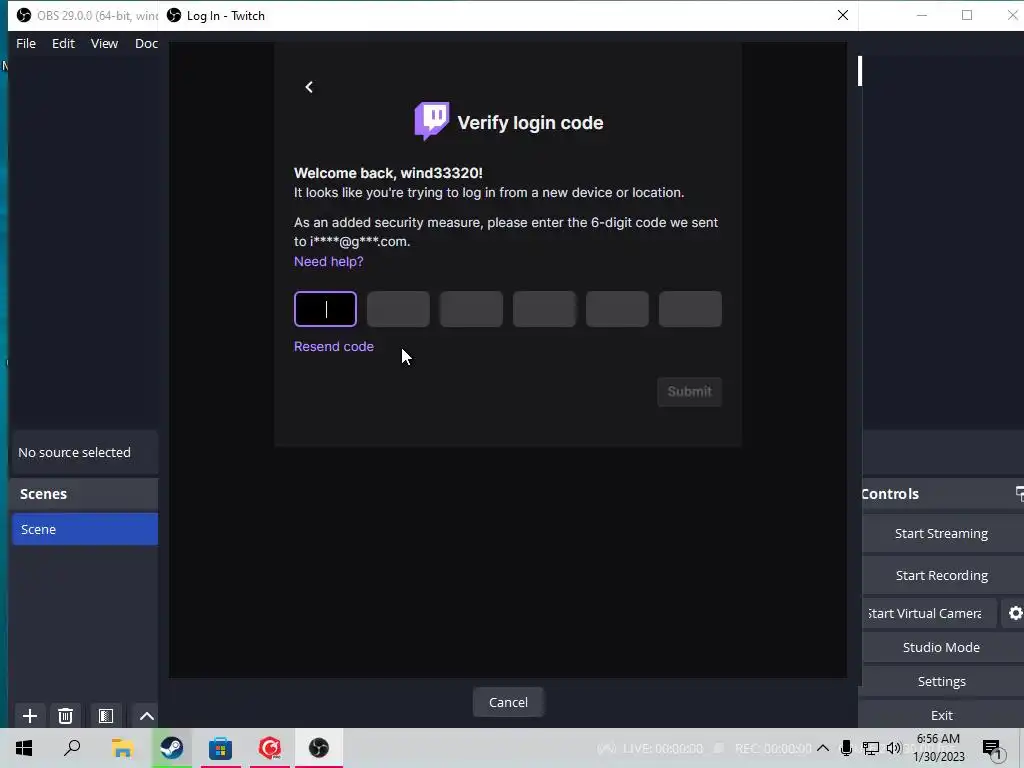Image resolution: width=1024 pixels, height=768 pixels.
Task: Focus the second code digit box
Action: 398,309
